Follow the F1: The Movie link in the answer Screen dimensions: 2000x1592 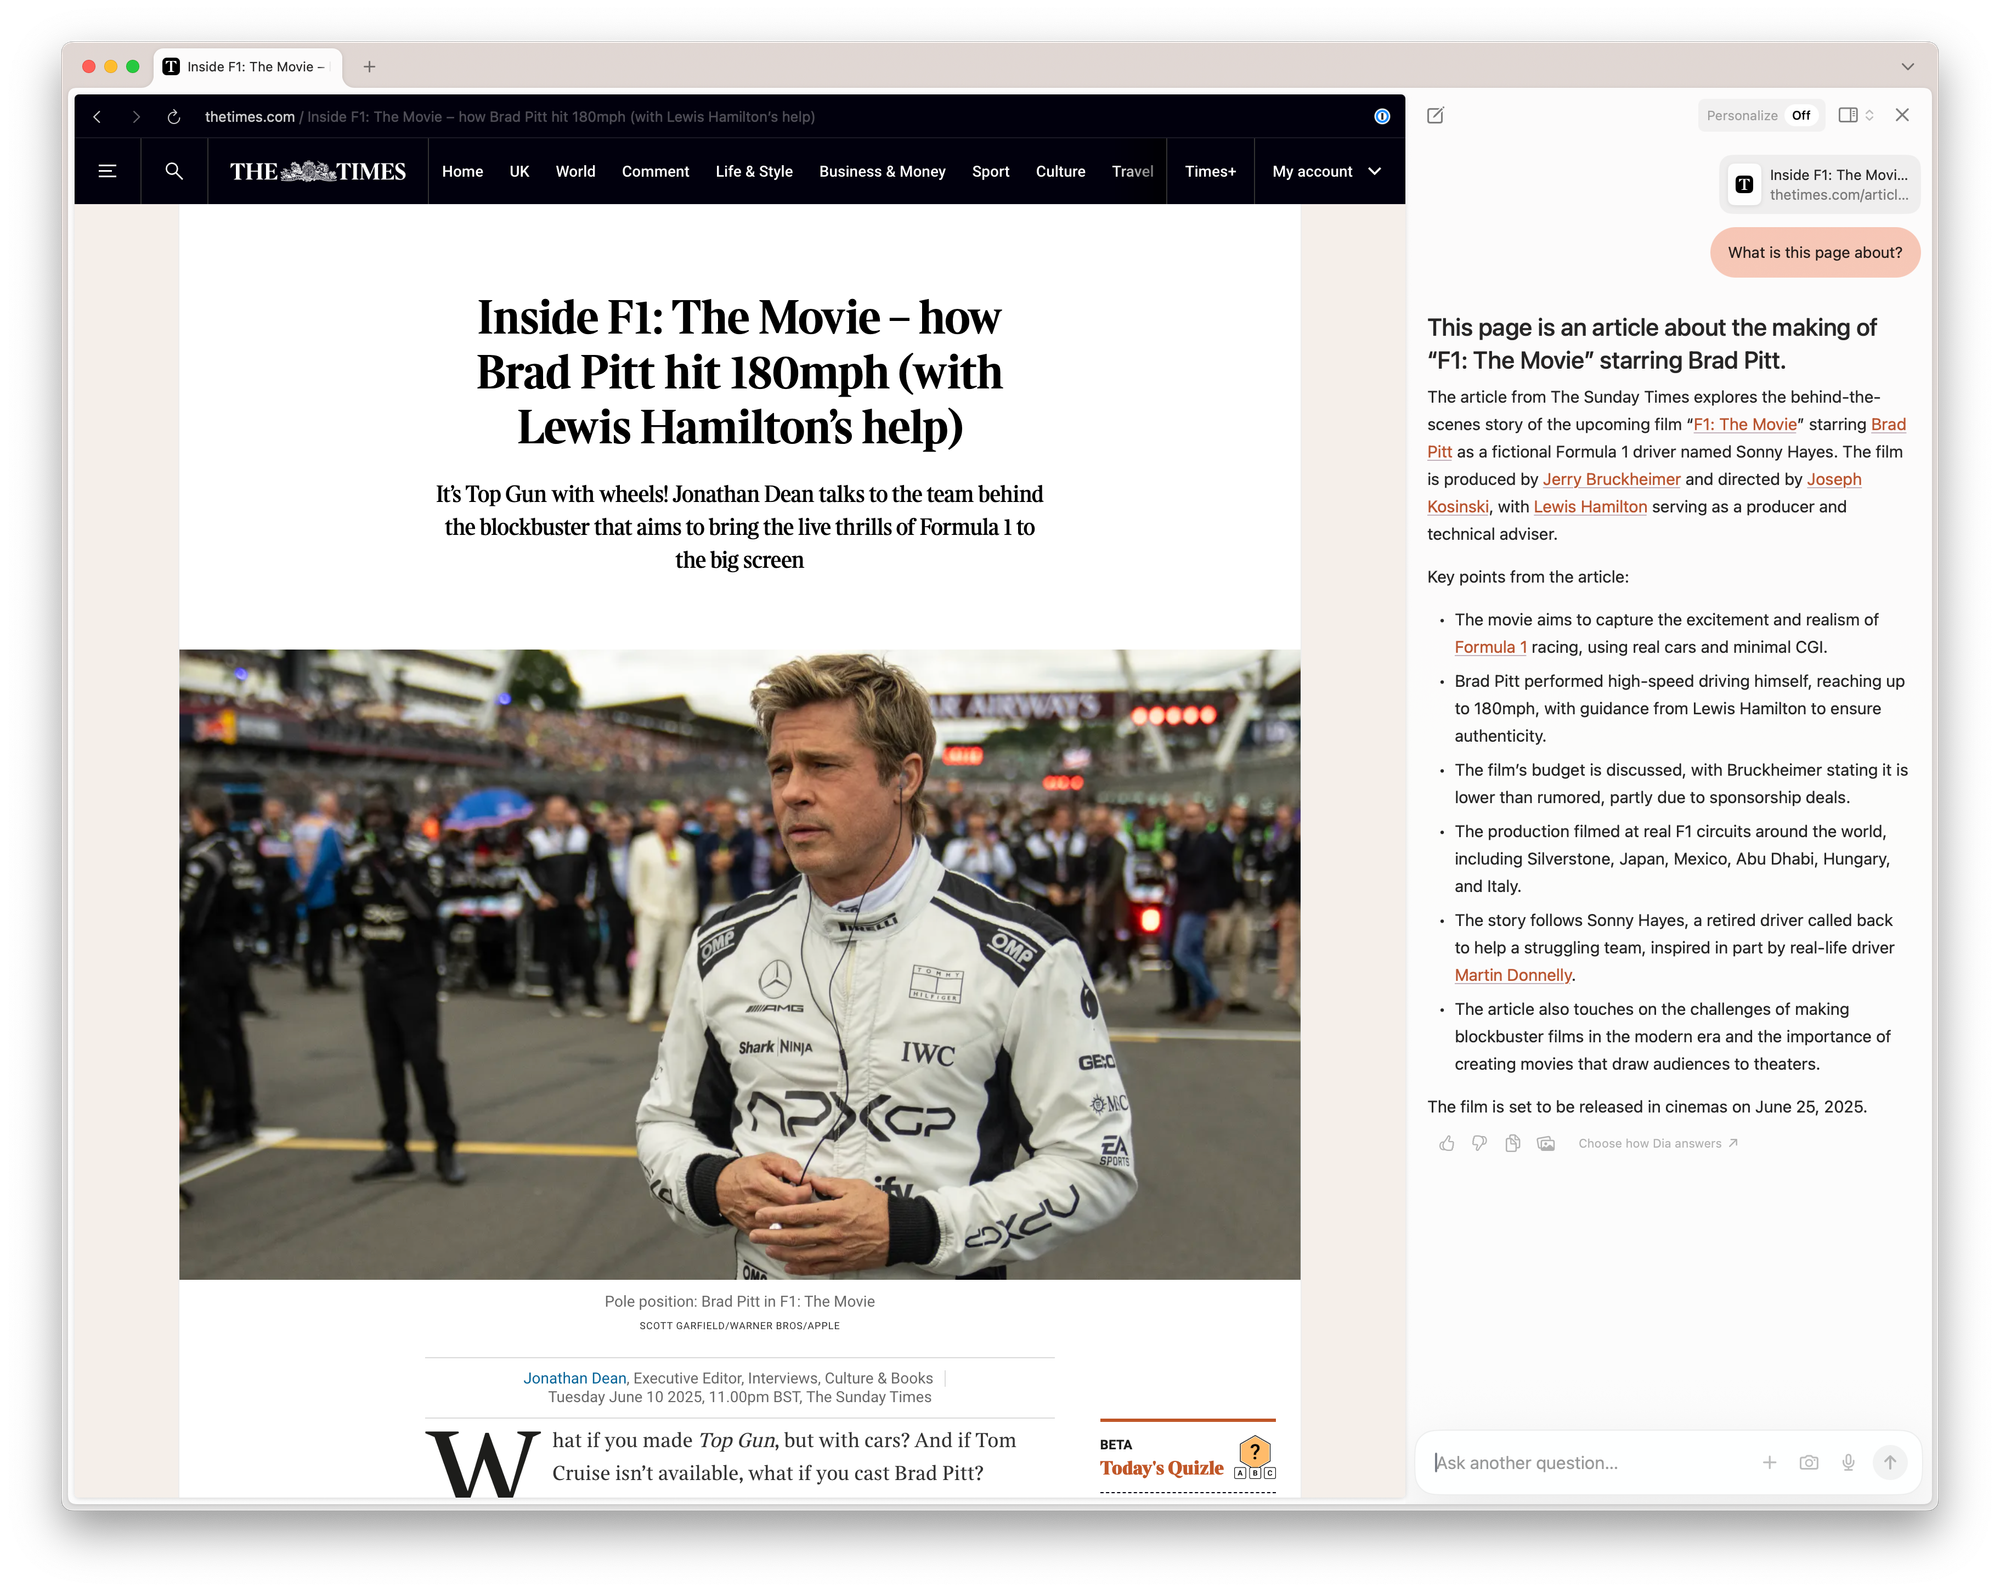point(1745,424)
